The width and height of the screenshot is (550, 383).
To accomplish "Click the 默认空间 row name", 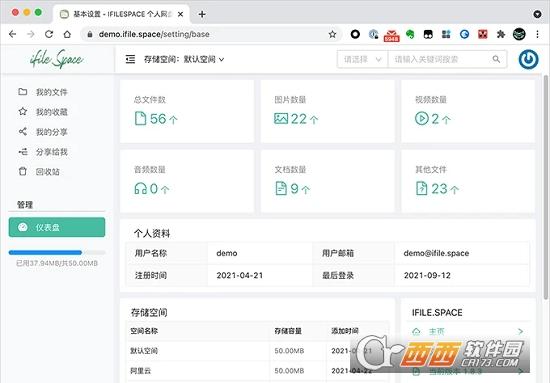I will (x=144, y=351).
